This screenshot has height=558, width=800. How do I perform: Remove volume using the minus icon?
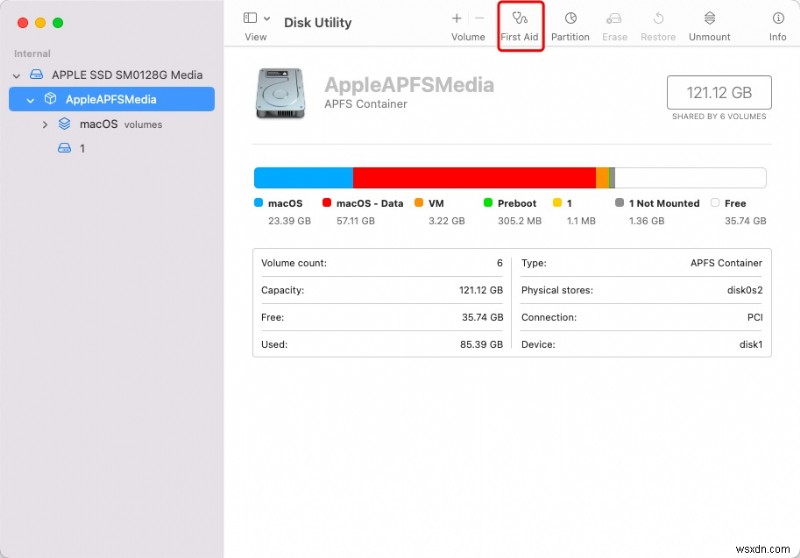tap(479, 18)
